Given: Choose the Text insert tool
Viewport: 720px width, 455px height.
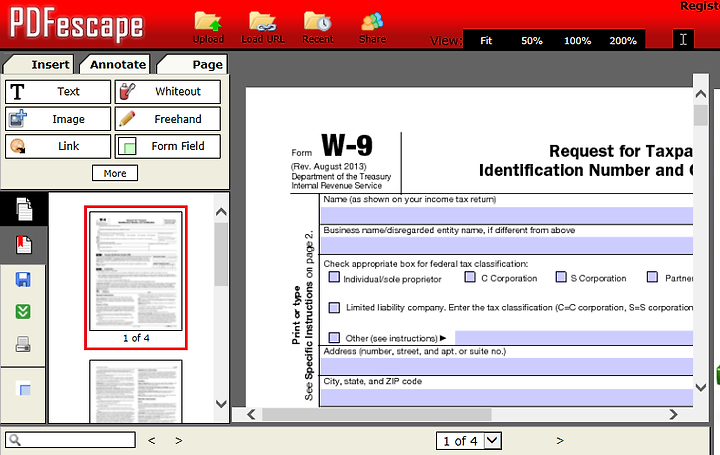Looking at the screenshot, I should tap(58, 92).
